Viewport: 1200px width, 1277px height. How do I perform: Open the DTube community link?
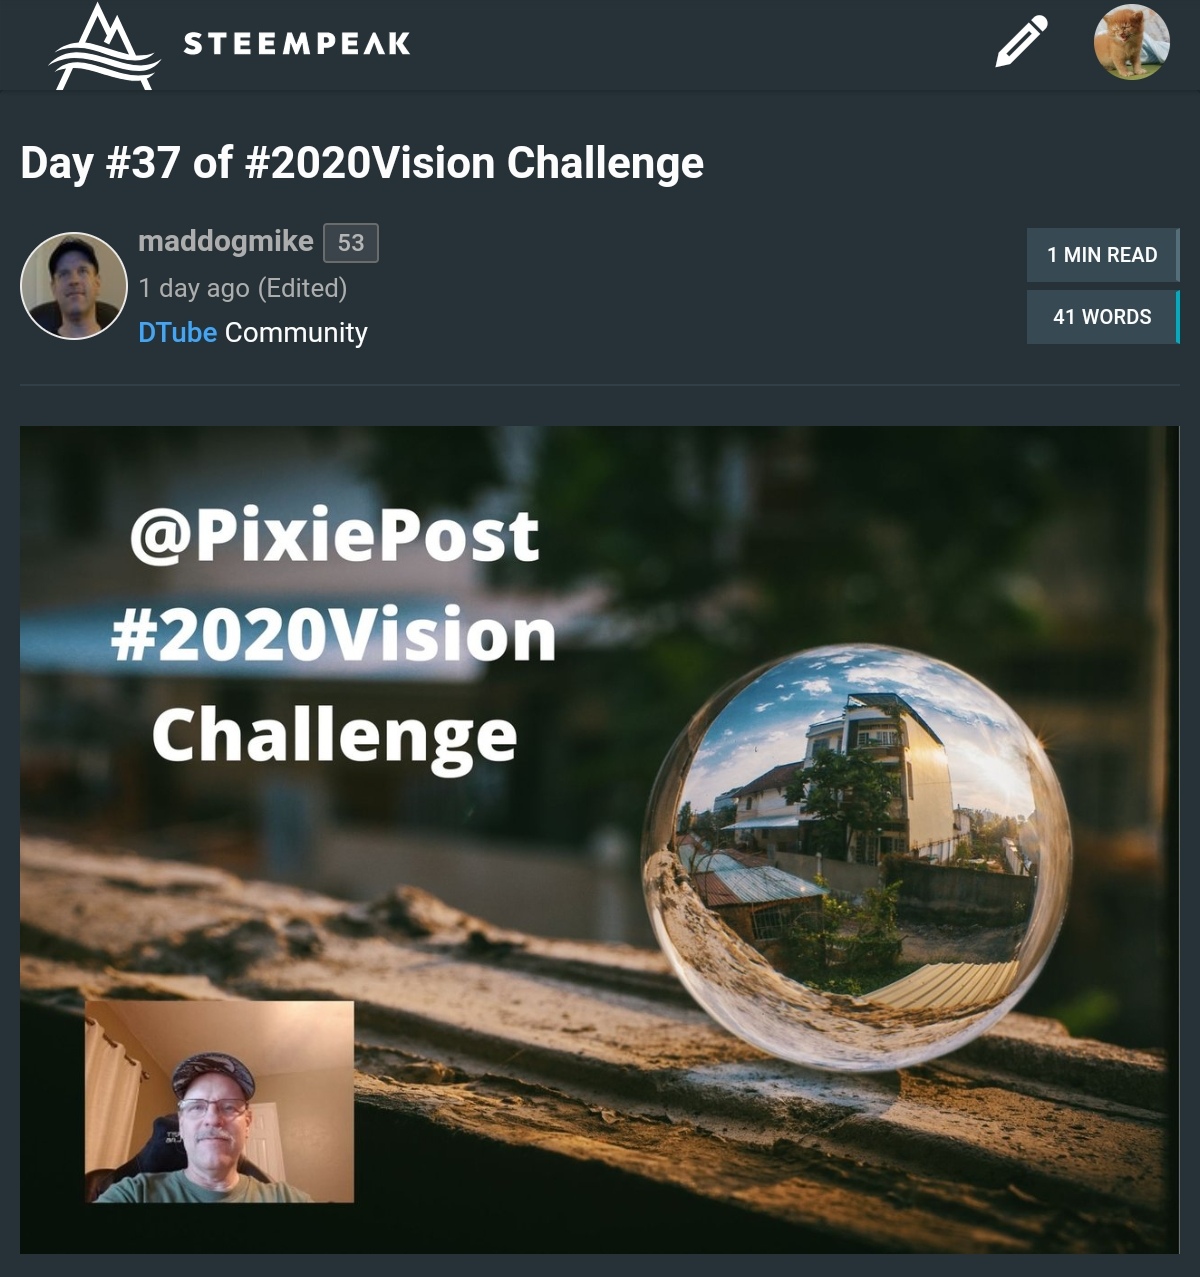coord(177,332)
